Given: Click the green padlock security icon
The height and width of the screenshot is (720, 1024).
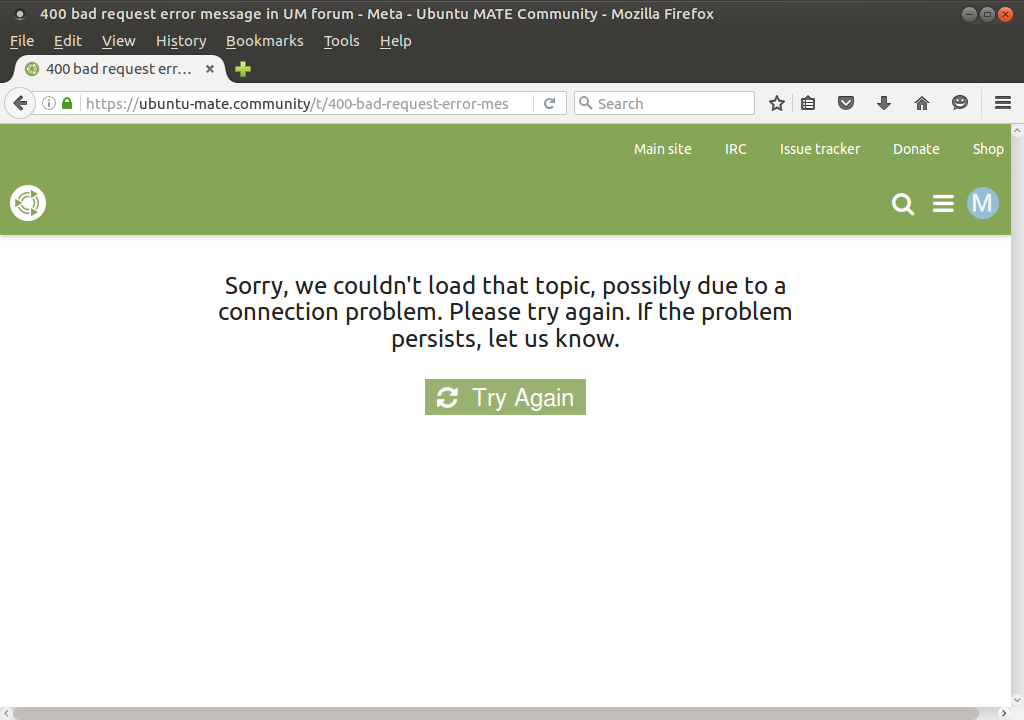Looking at the screenshot, I should pyautogui.click(x=67, y=103).
